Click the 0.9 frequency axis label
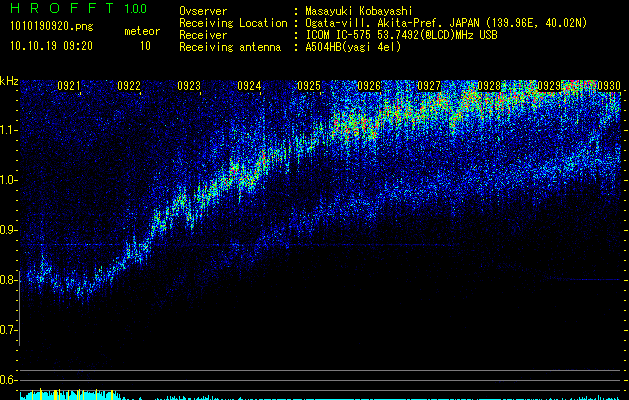The width and height of the screenshot is (629, 400). click(x=8, y=230)
